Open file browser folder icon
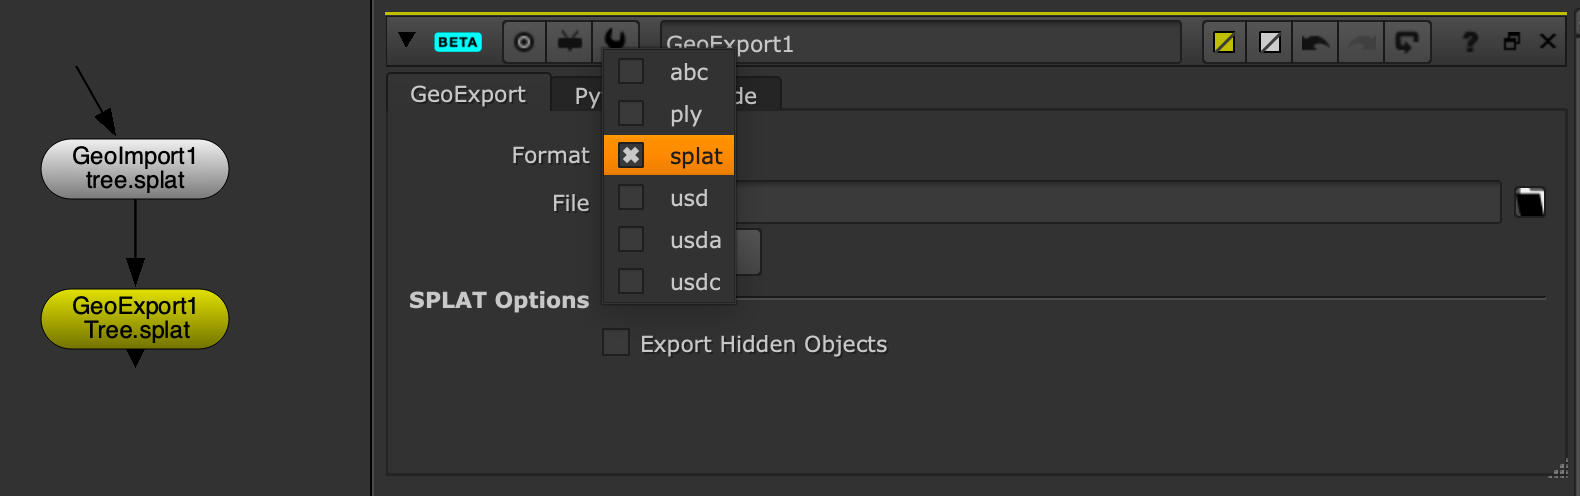1580x496 pixels. (x=1530, y=202)
